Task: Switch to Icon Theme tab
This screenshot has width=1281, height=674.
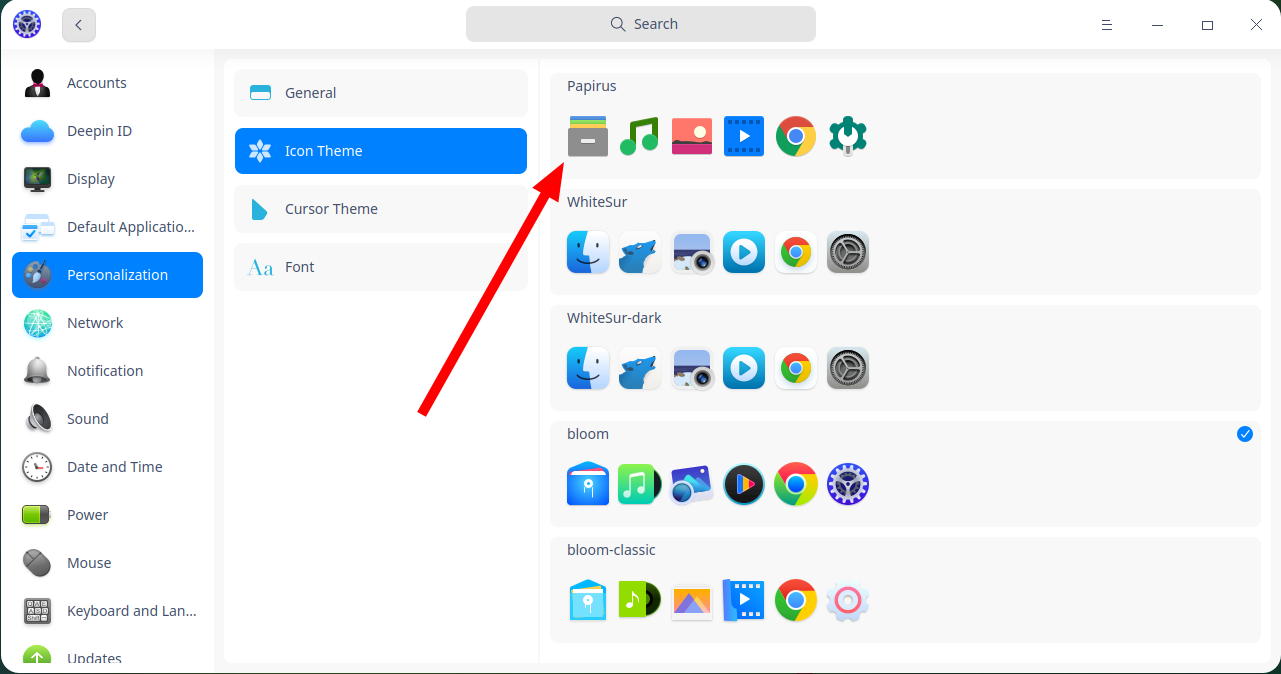Action: coord(381,151)
